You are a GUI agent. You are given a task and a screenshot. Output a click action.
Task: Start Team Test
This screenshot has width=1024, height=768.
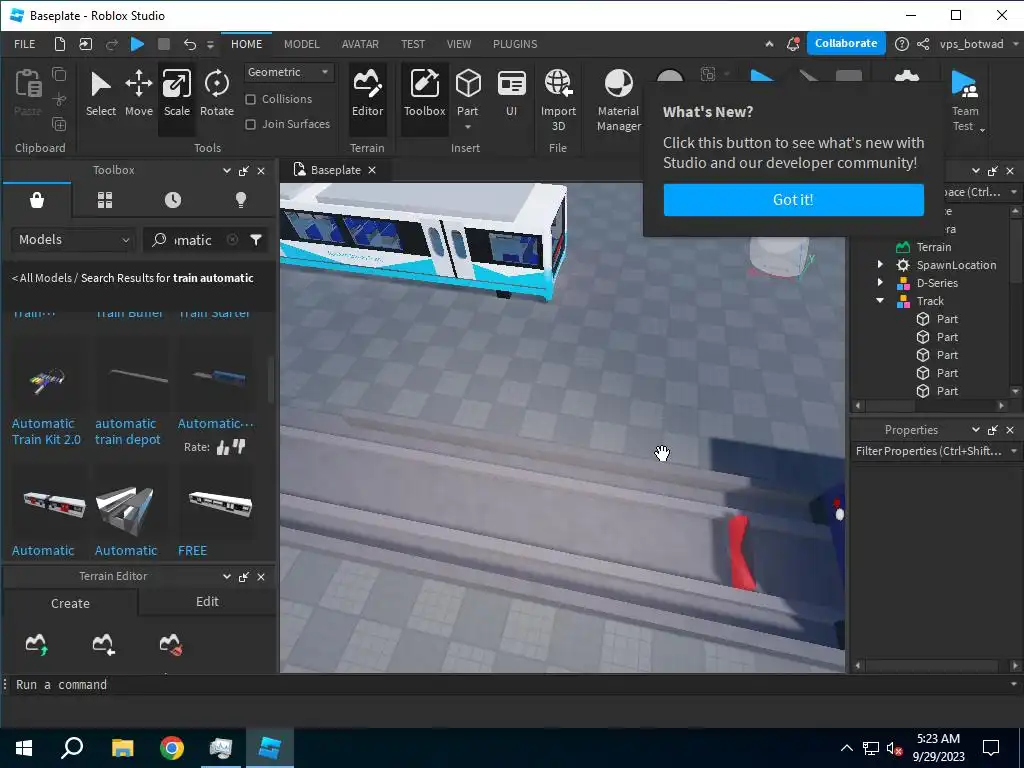click(965, 99)
